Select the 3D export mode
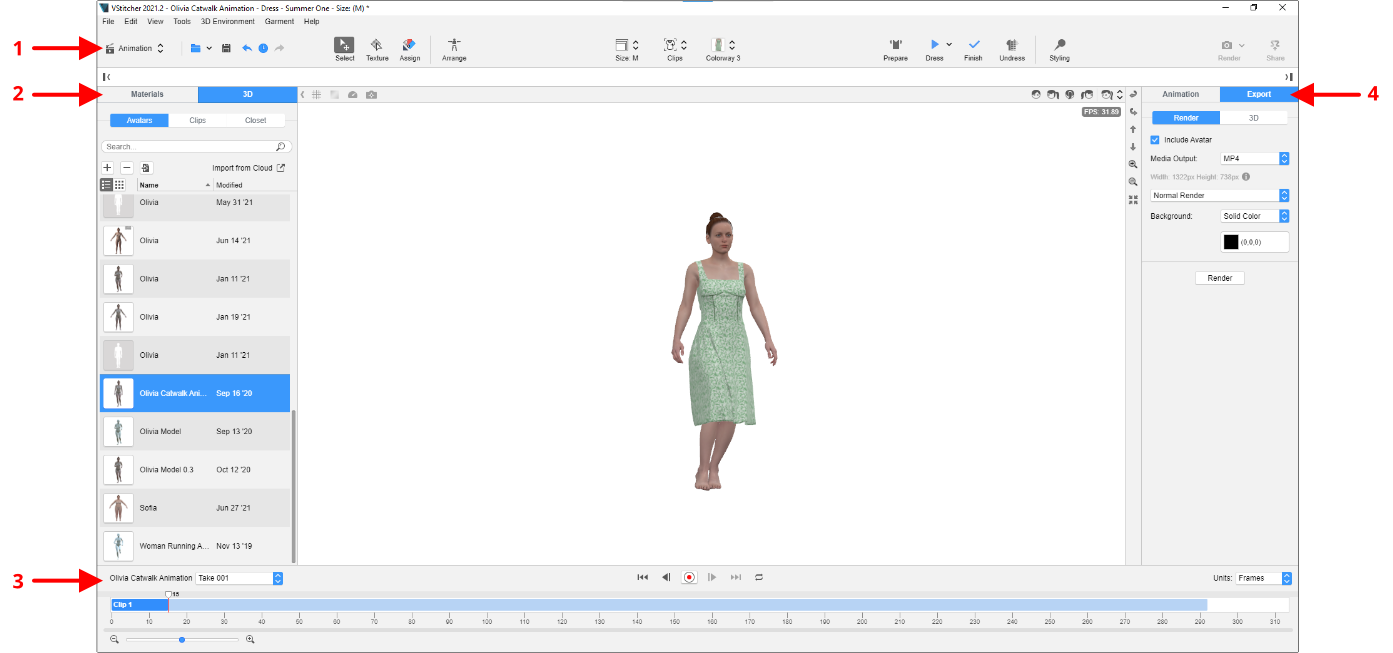This screenshot has height=653, width=1393. coord(1254,118)
